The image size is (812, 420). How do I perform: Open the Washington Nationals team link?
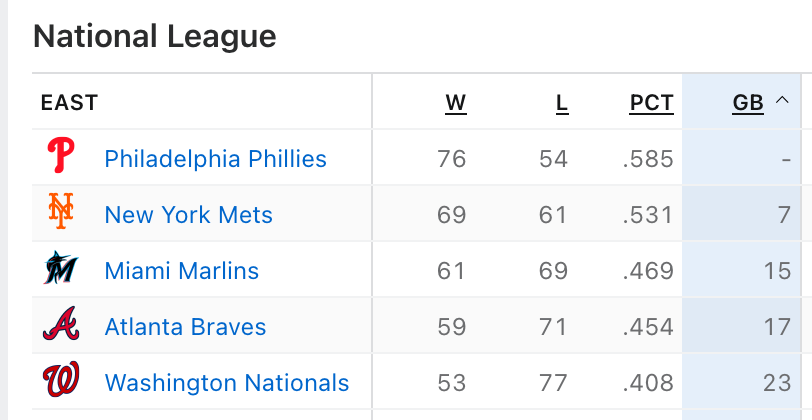pyautogui.click(x=227, y=382)
